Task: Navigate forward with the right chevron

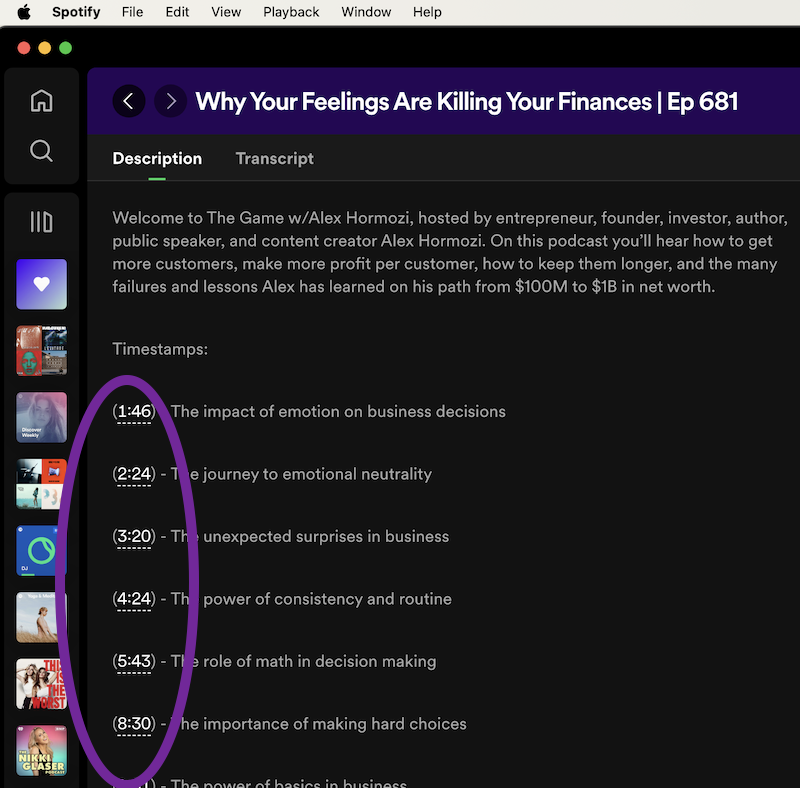Action: 170,101
